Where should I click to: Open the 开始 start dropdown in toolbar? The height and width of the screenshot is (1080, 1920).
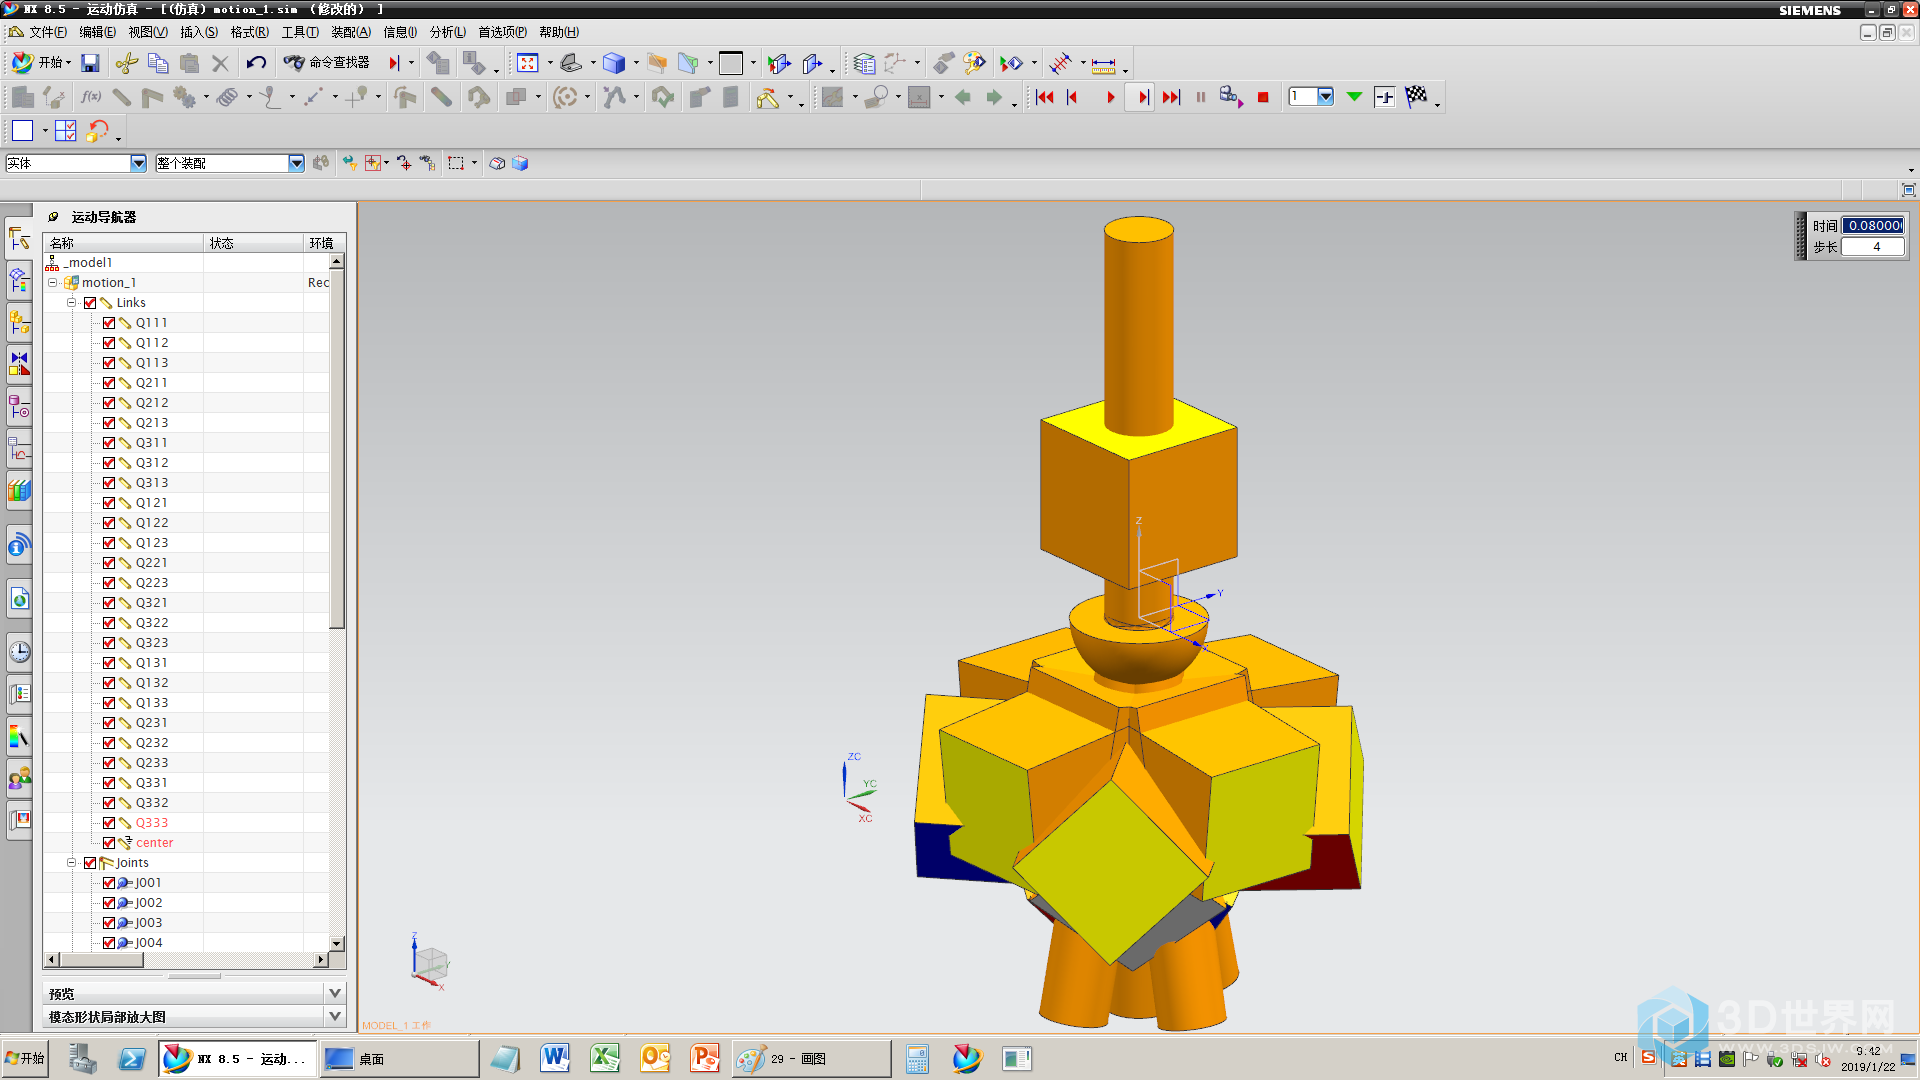point(41,62)
